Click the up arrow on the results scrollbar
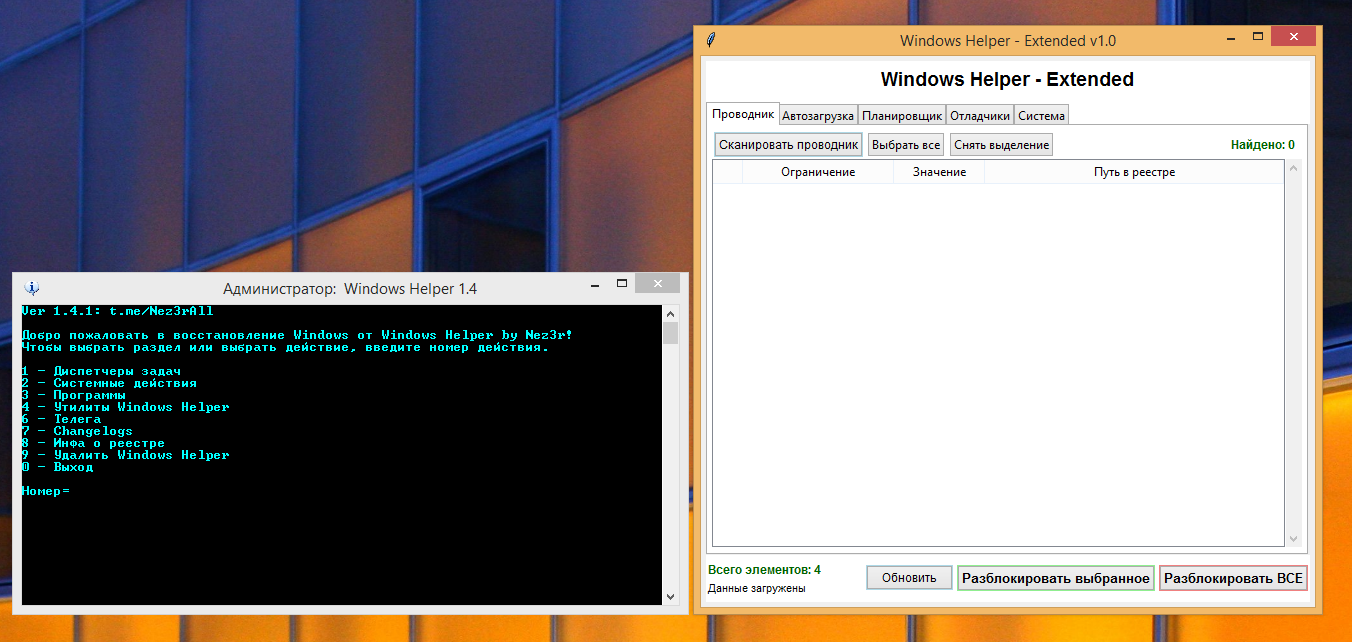This screenshot has height=642, width=1352. click(x=1294, y=167)
